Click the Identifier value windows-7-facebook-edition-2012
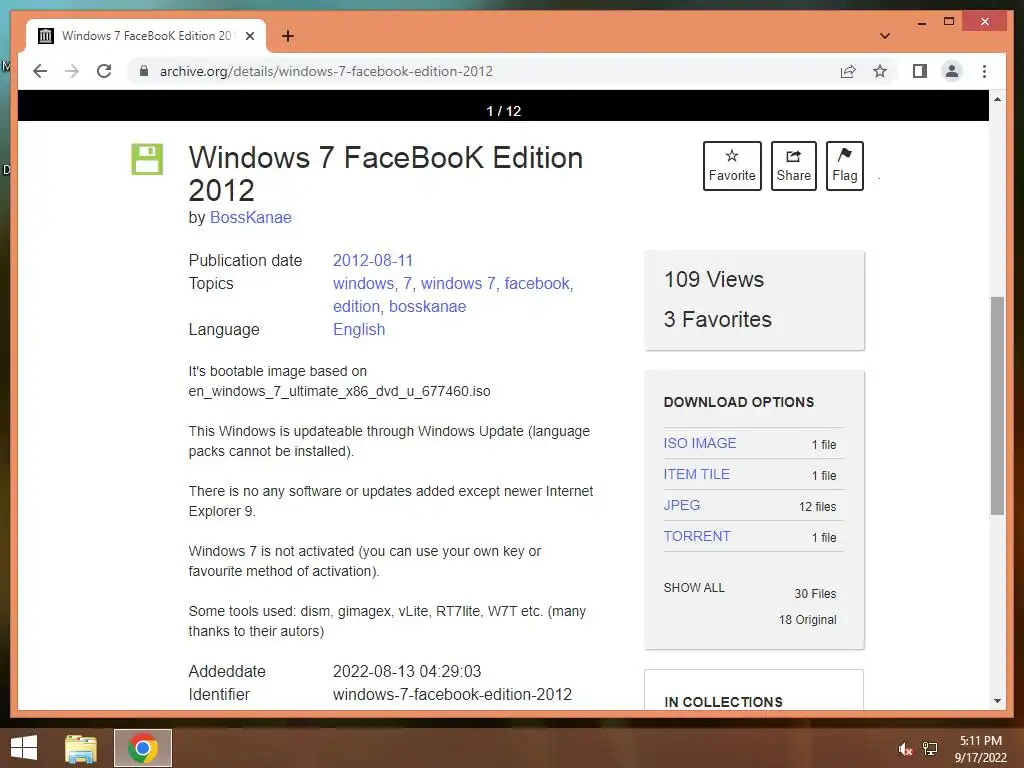This screenshot has height=768, width=1024. tap(452, 694)
